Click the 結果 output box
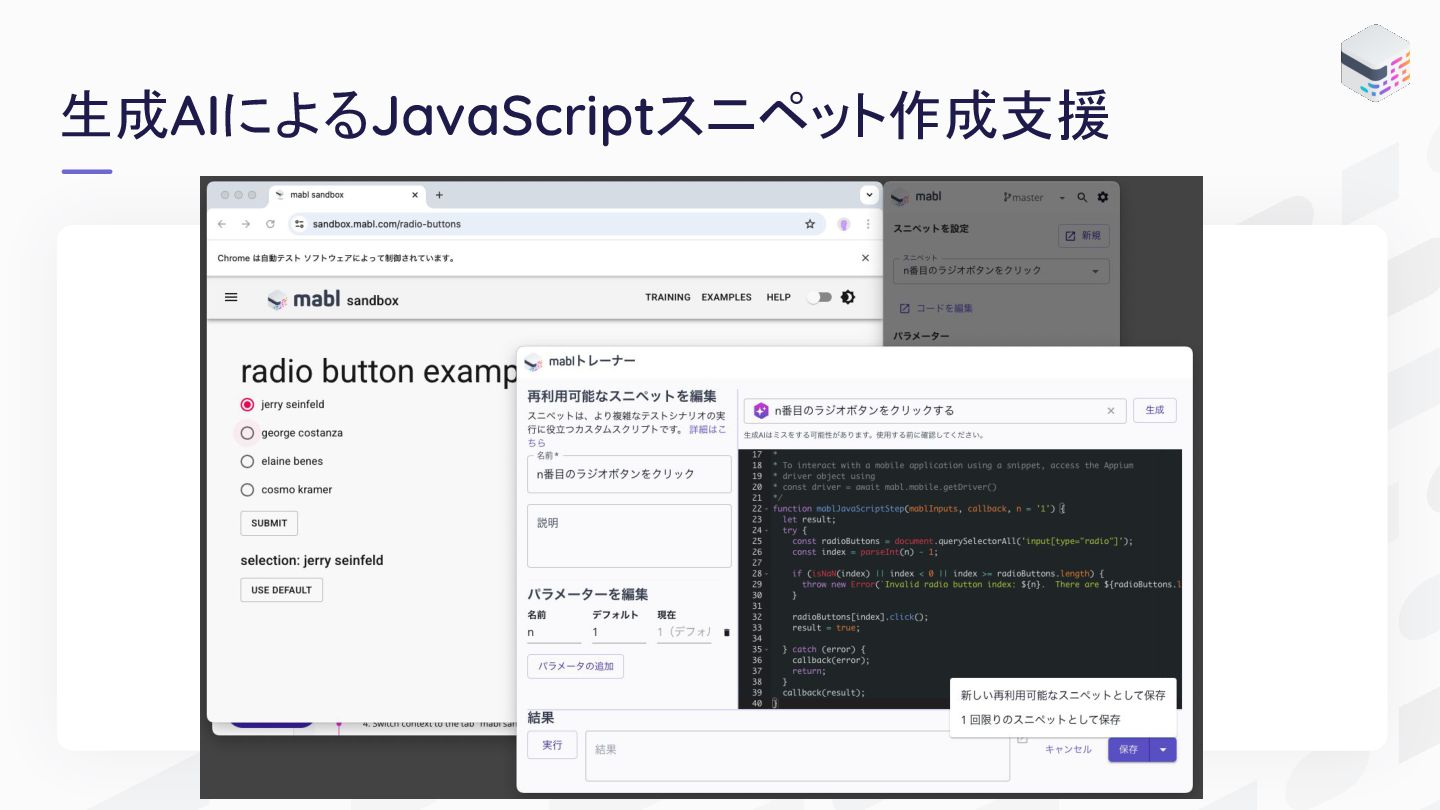This screenshot has width=1440, height=810. point(798,756)
